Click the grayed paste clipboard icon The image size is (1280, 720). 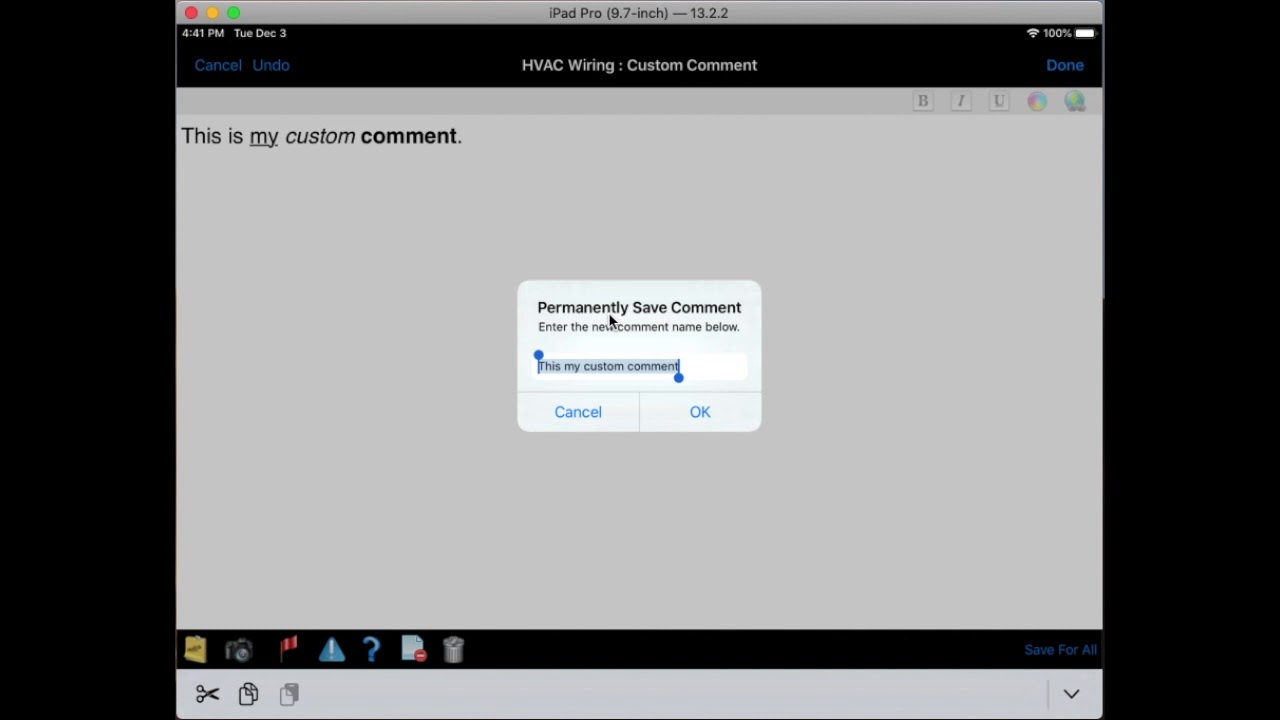(x=289, y=694)
